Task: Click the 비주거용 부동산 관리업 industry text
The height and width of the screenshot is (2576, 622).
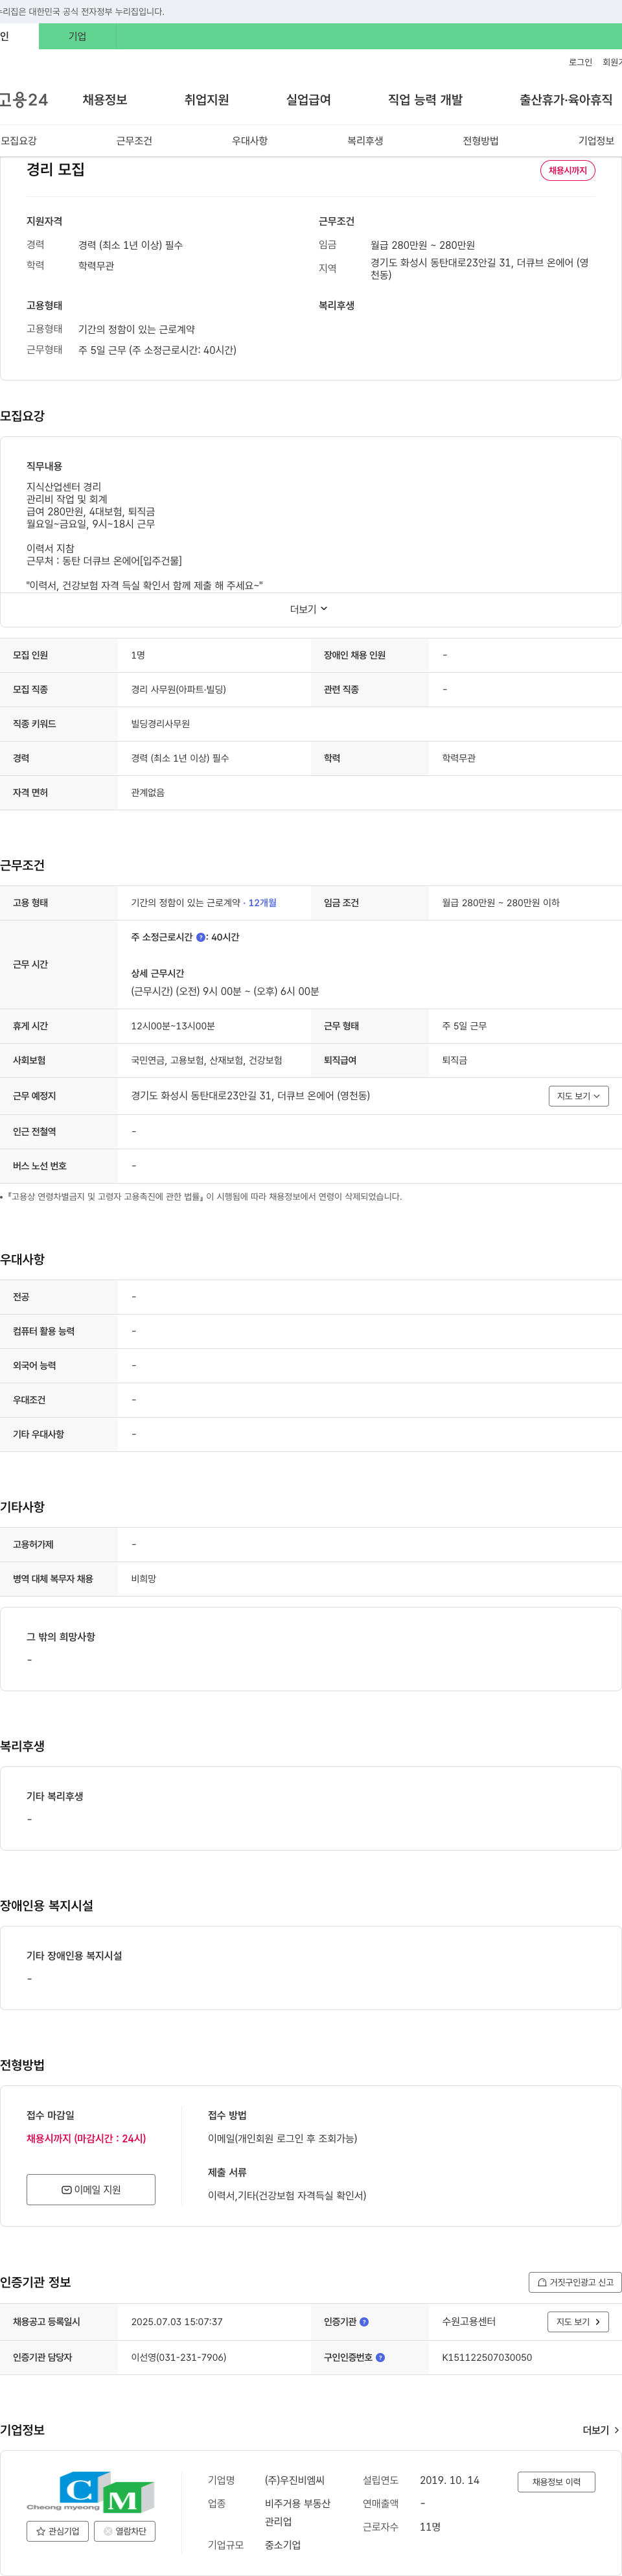Action: [x=297, y=2512]
